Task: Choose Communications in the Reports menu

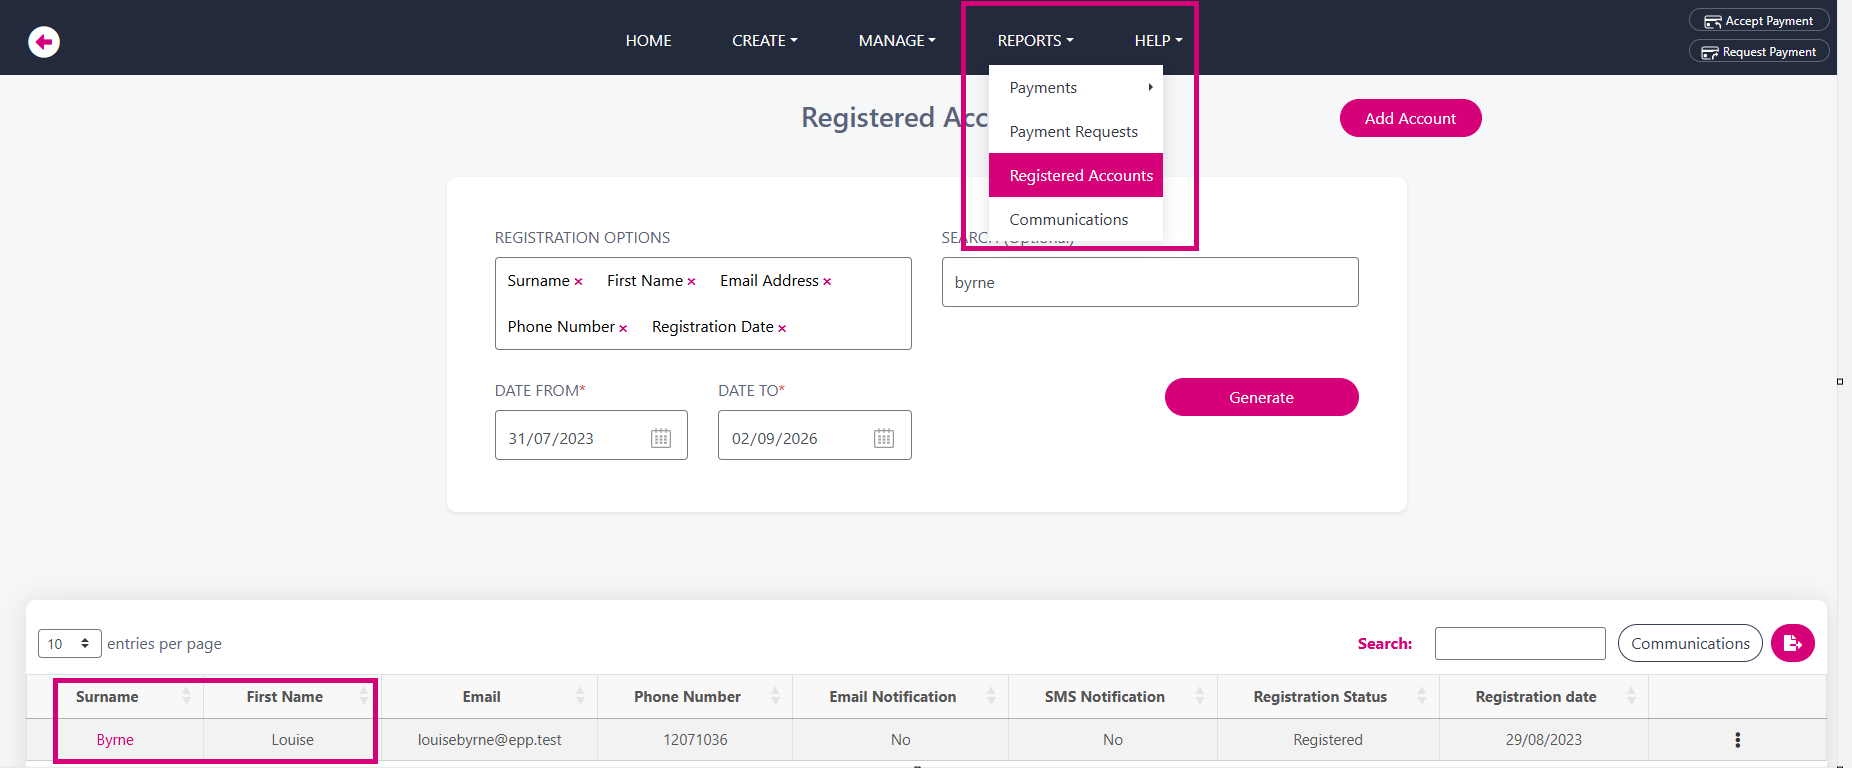Action: pos(1075,219)
